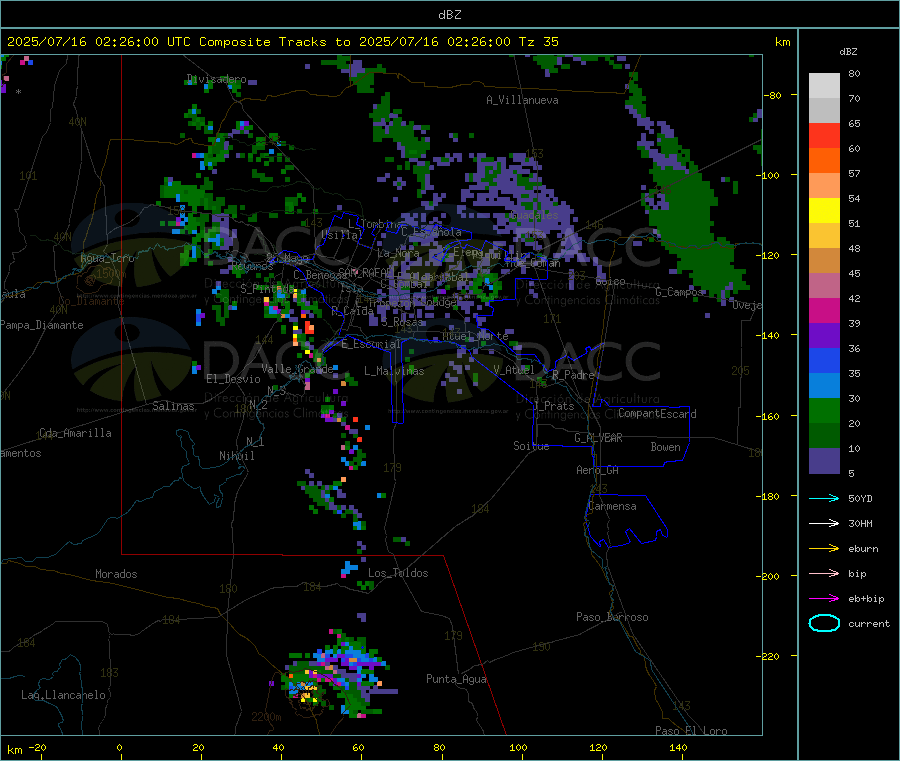Viewport: 900px width, 761px height.
Task: Click the 35 dBZ blue color swatch
Action: [x=824, y=360]
